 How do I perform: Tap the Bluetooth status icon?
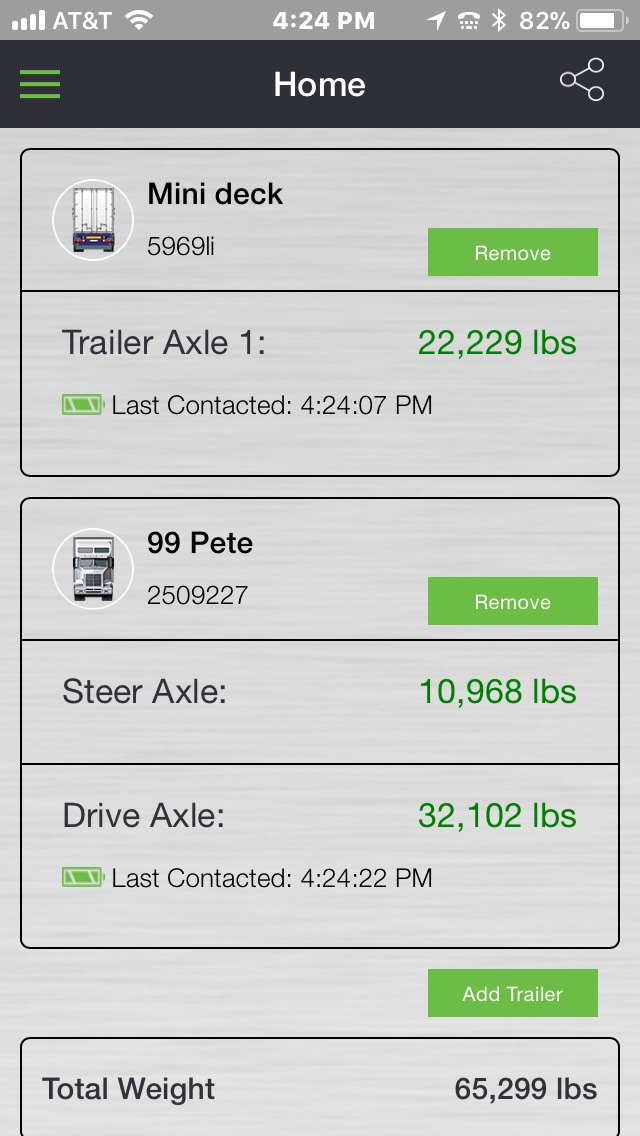coord(498,20)
